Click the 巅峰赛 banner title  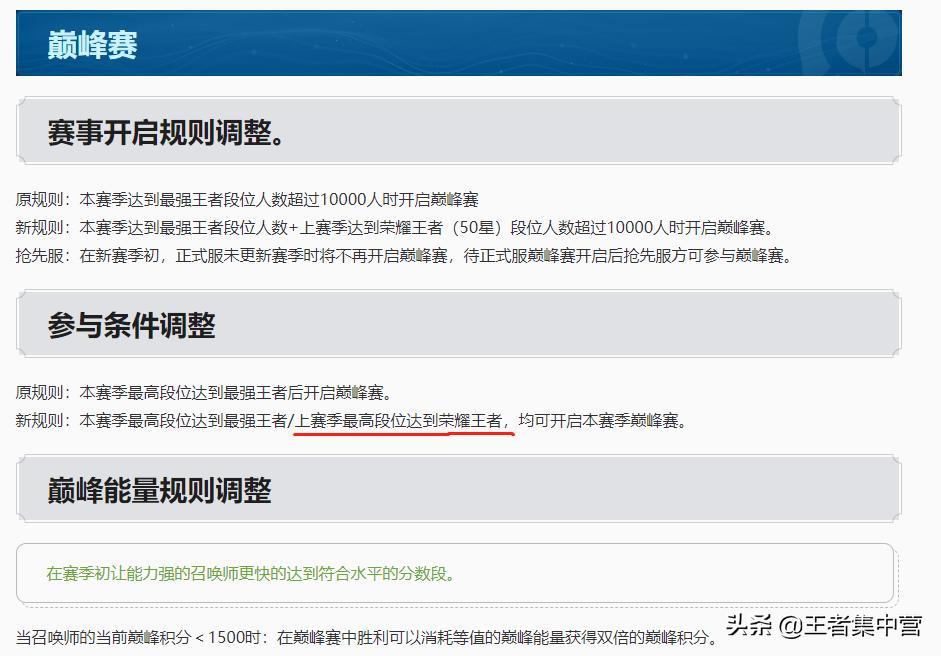point(92,45)
